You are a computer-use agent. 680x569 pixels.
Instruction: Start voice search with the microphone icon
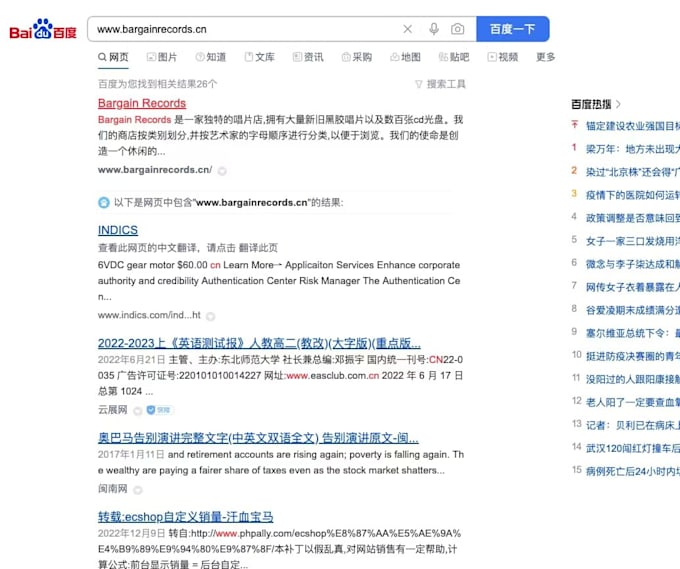[434, 29]
